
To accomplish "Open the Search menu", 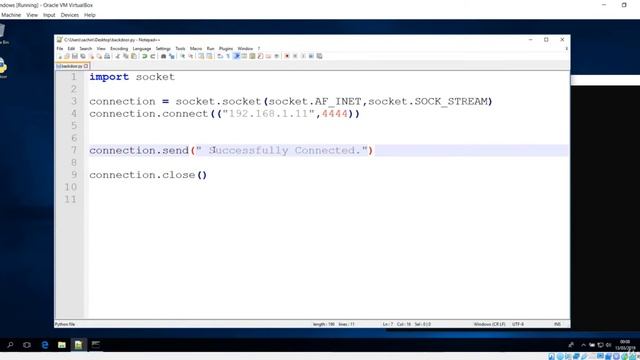I will pyautogui.click(x=86, y=49).
